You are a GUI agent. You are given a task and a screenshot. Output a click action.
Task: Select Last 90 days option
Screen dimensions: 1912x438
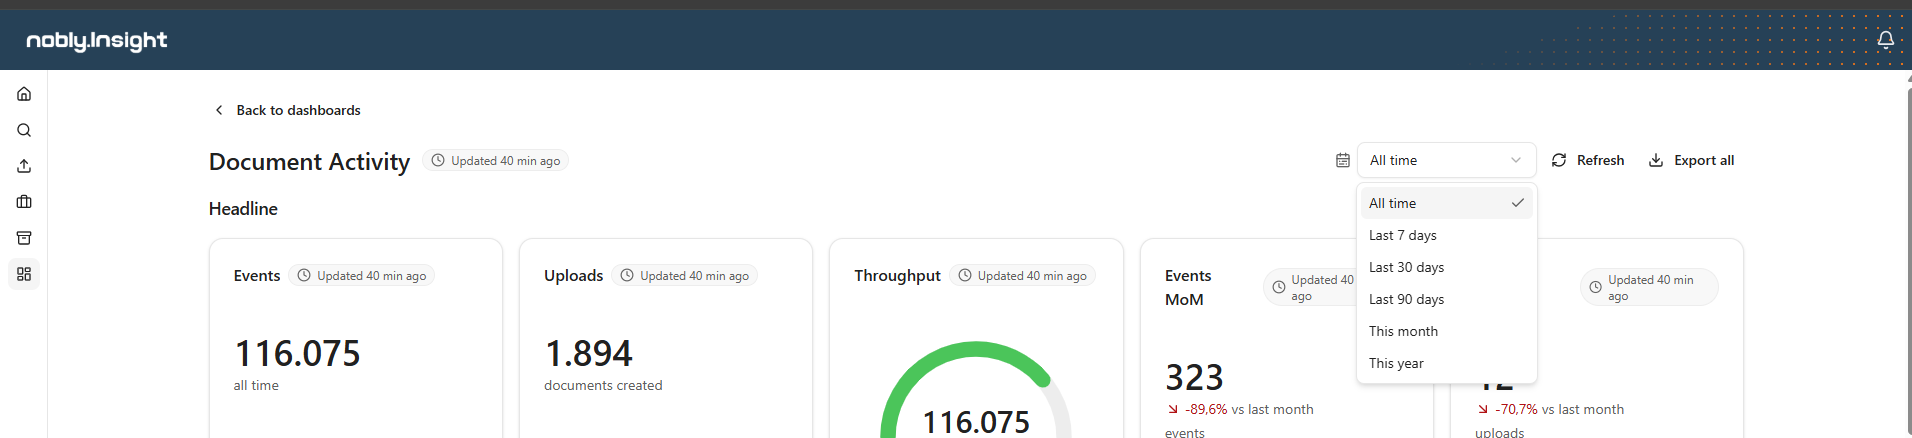pos(1446,299)
